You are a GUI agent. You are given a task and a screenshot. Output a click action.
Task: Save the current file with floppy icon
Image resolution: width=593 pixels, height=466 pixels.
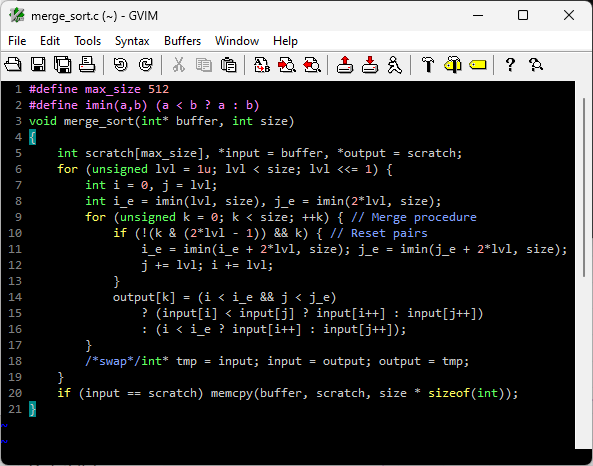(x=38, y=64)
